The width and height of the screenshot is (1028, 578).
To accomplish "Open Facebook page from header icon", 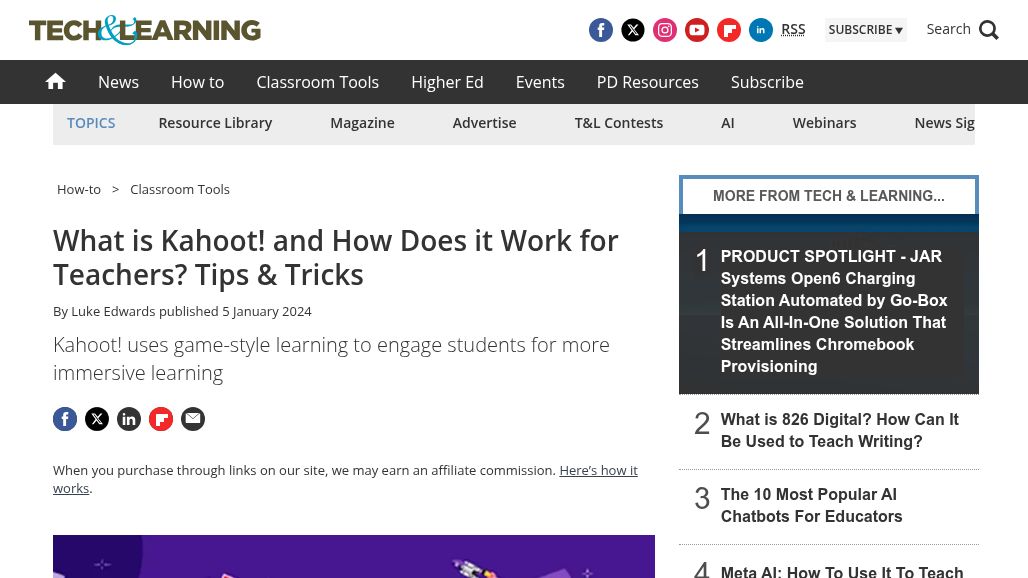I will [x=601, y=30].
